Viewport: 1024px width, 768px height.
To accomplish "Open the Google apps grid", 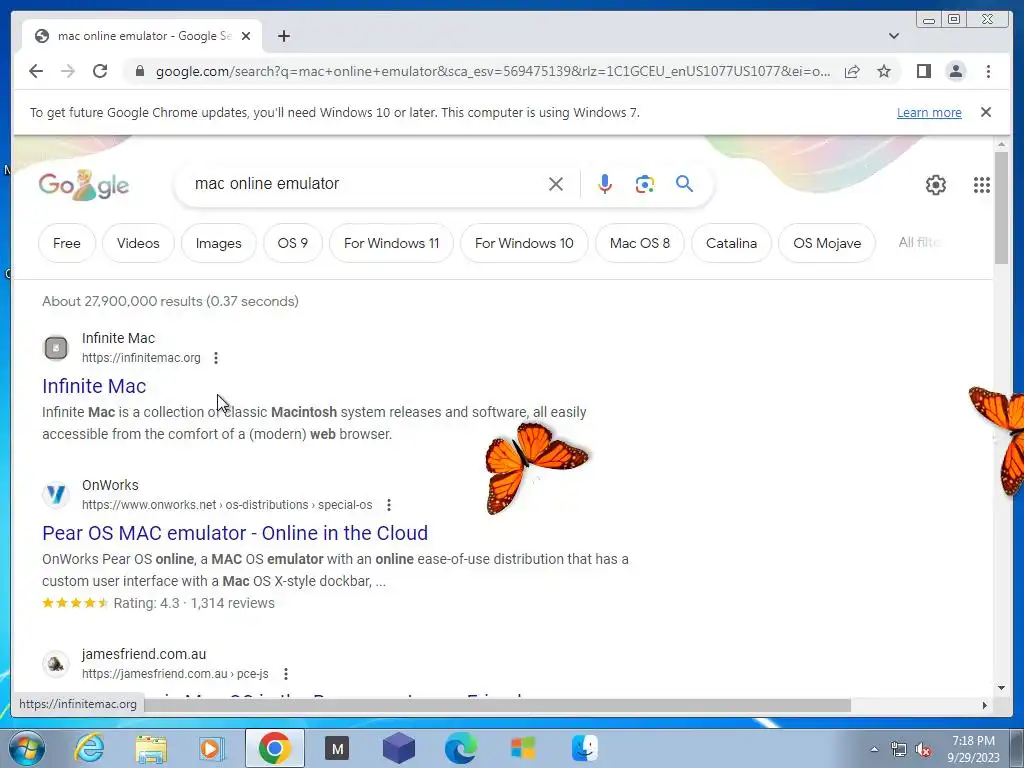I will click(x=981, y=185).
